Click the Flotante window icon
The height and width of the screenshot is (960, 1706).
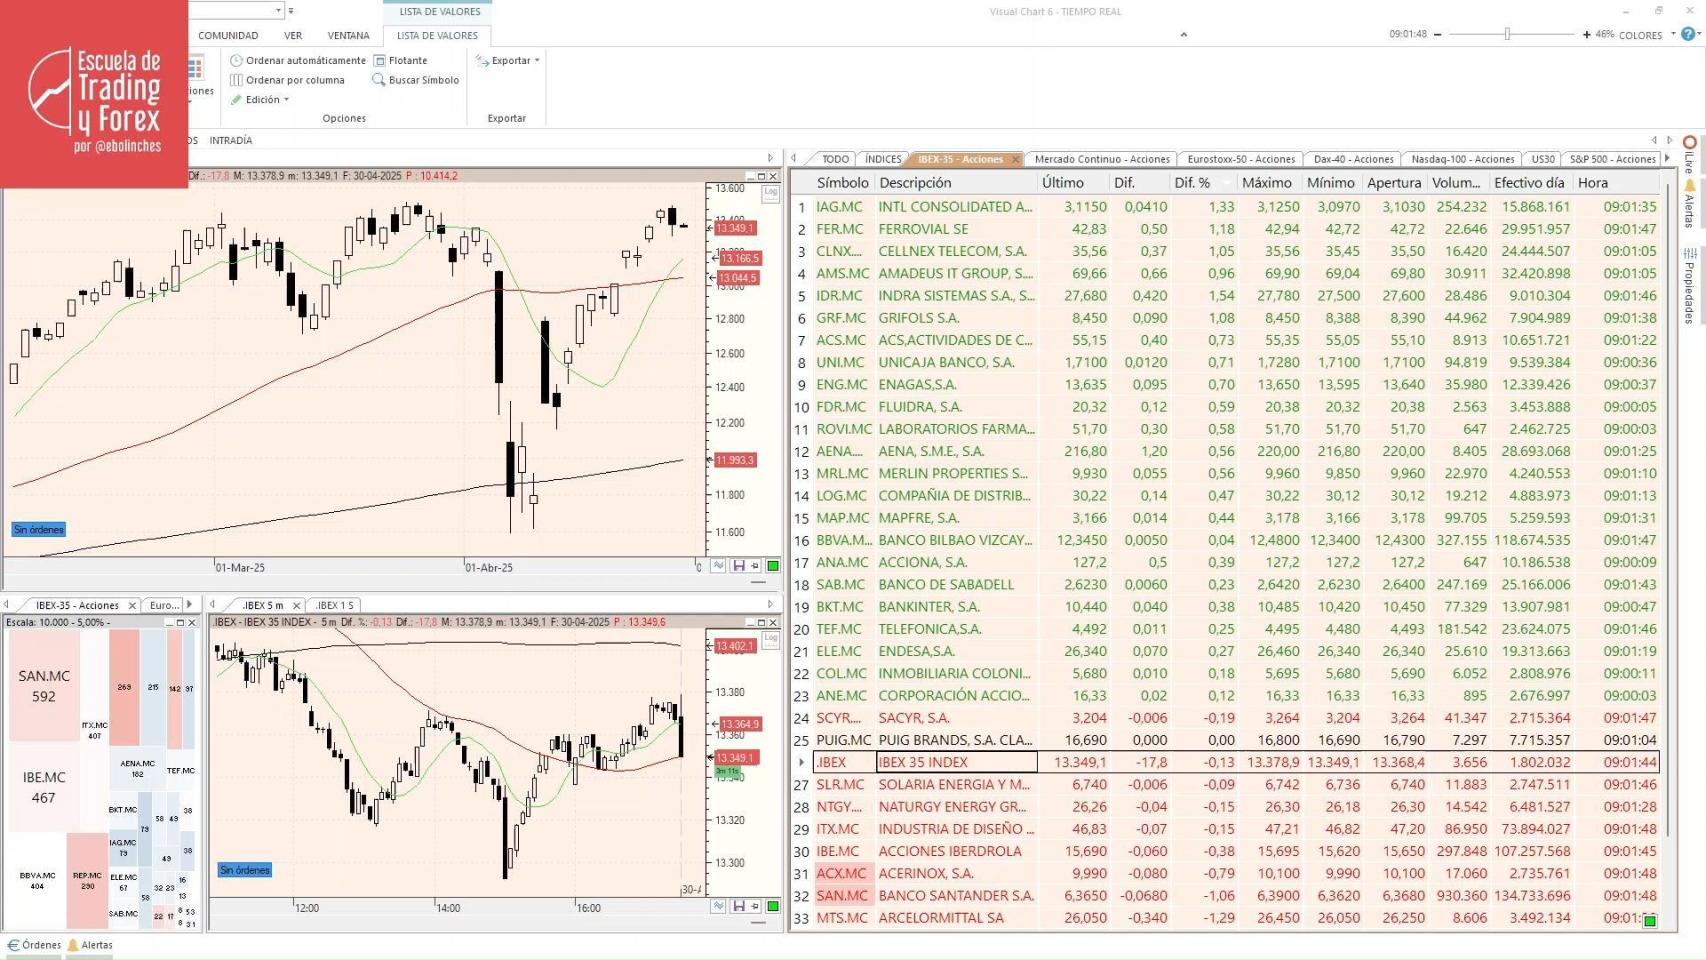coord(380,60)
